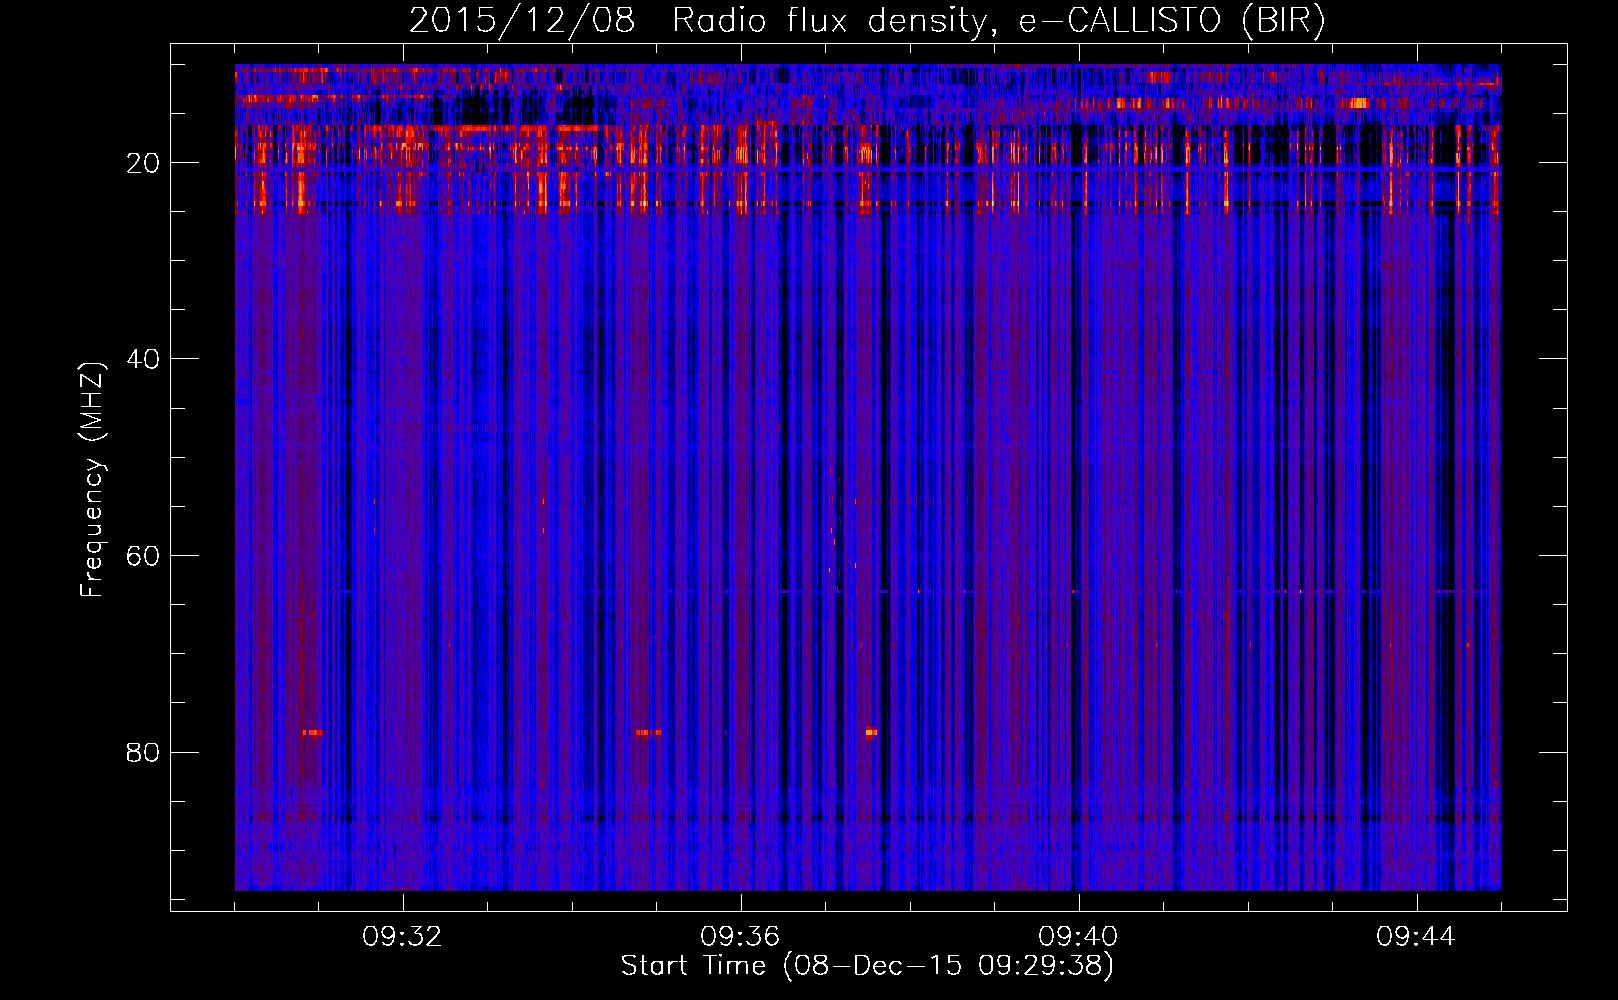Click the bright orange burst near 14 MHz around 09:43
The image size is (1618, 1000).
1358,103
